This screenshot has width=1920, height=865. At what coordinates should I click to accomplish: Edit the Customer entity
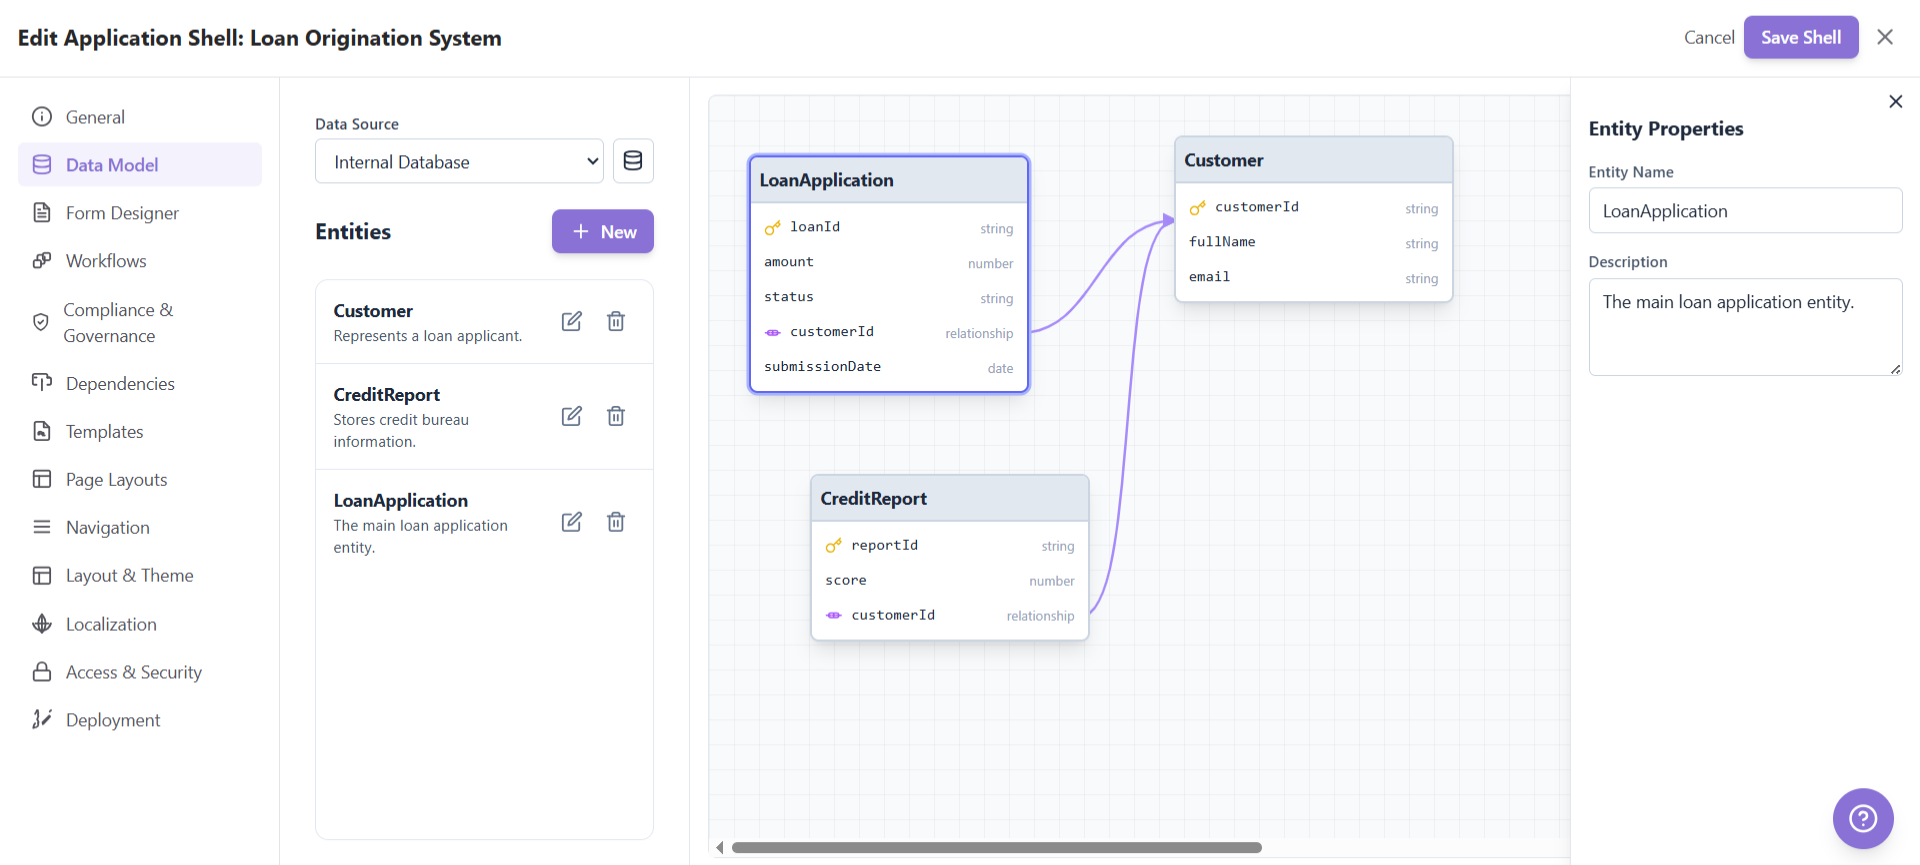point(571,321)
